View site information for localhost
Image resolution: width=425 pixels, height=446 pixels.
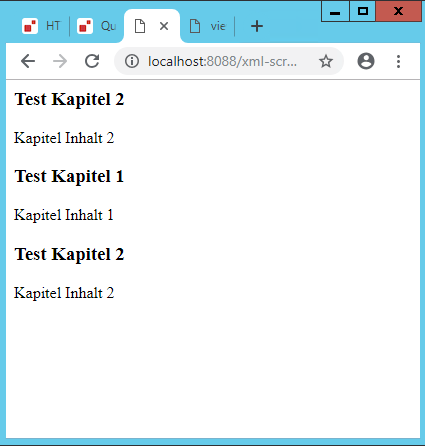pyautogui.click(x=132, y=61)
